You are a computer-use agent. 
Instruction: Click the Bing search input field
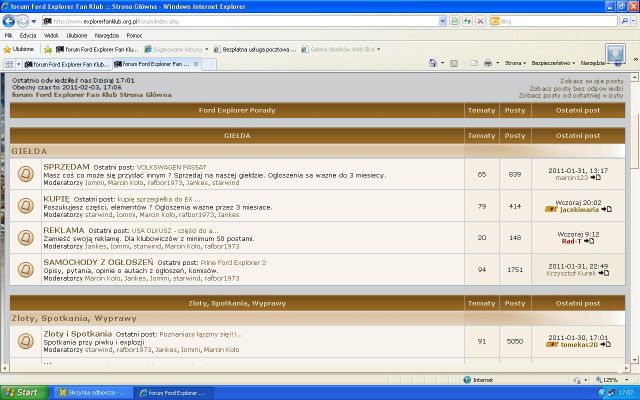pyautogui.click(x=558, y=20)
